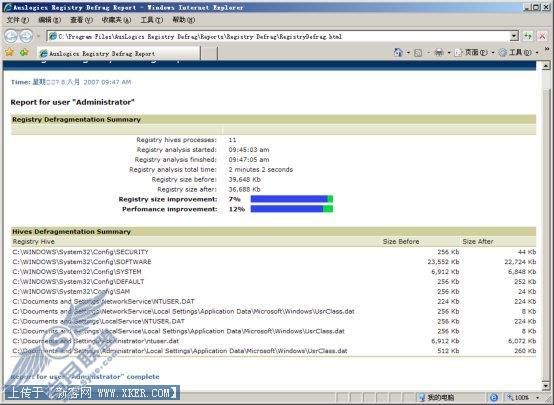Show more toolbar commands chevron
554x405 pixels.
[547, 49]
